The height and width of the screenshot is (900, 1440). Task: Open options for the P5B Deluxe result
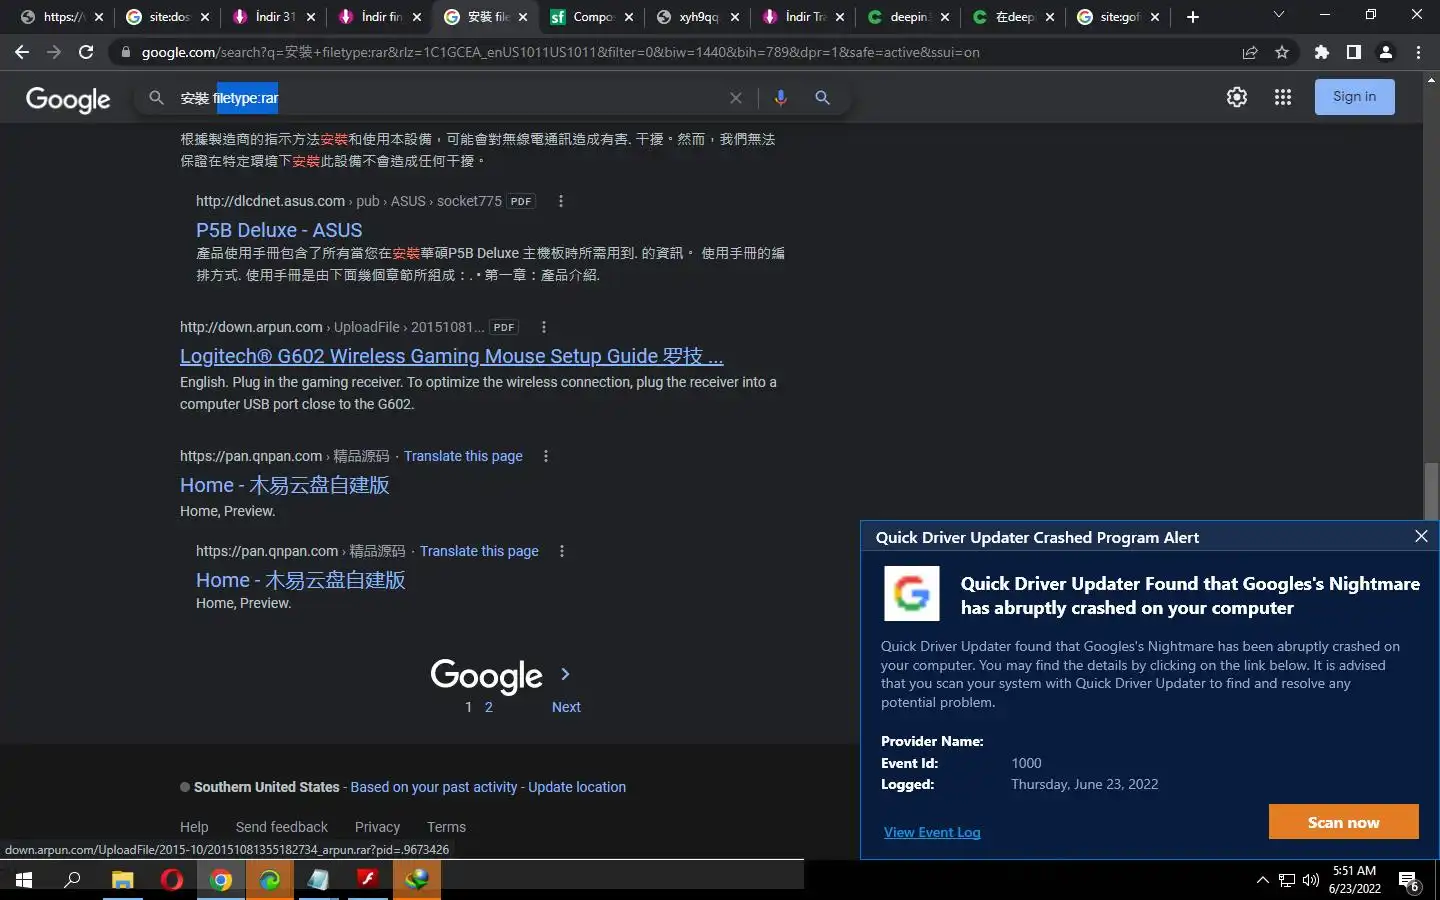point(561,201)
